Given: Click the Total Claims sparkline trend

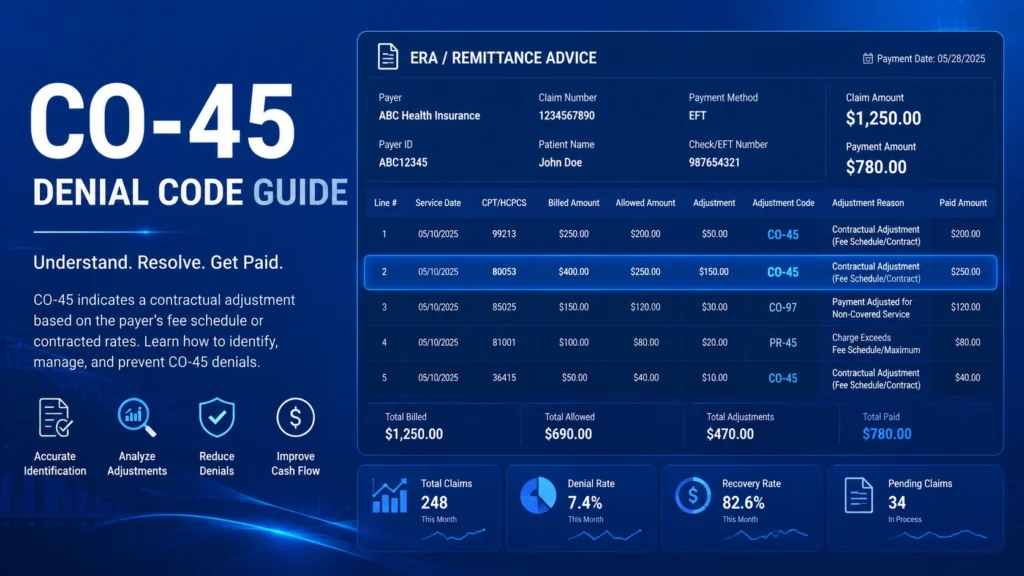Looking at the screenshot, I should pos(453,535).
